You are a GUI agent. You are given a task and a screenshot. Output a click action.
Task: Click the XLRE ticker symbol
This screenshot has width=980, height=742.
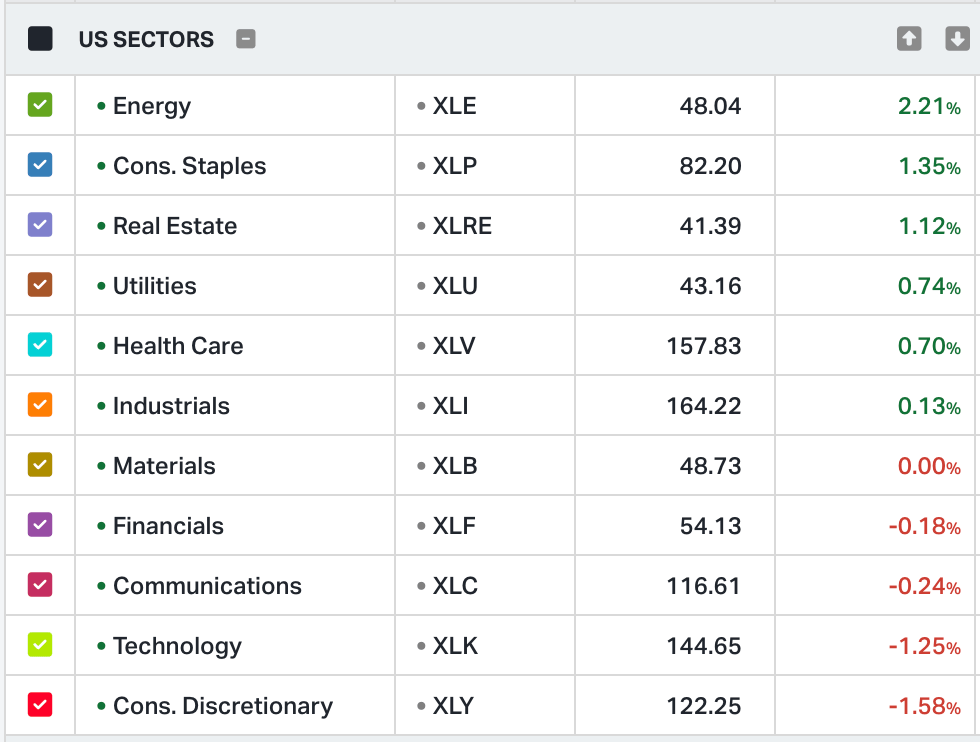pos(462,226)
